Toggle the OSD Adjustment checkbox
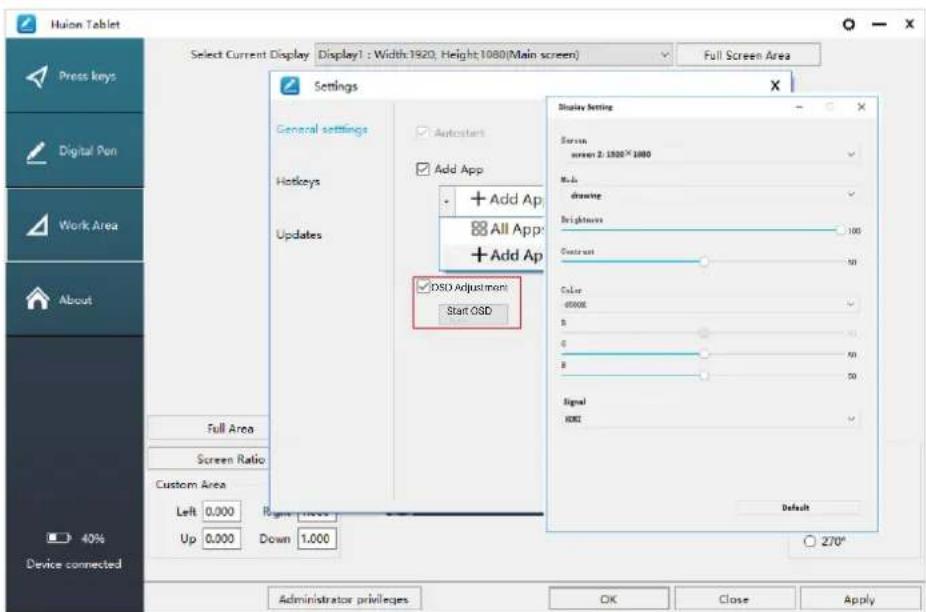926x612 pixels. 423,287
